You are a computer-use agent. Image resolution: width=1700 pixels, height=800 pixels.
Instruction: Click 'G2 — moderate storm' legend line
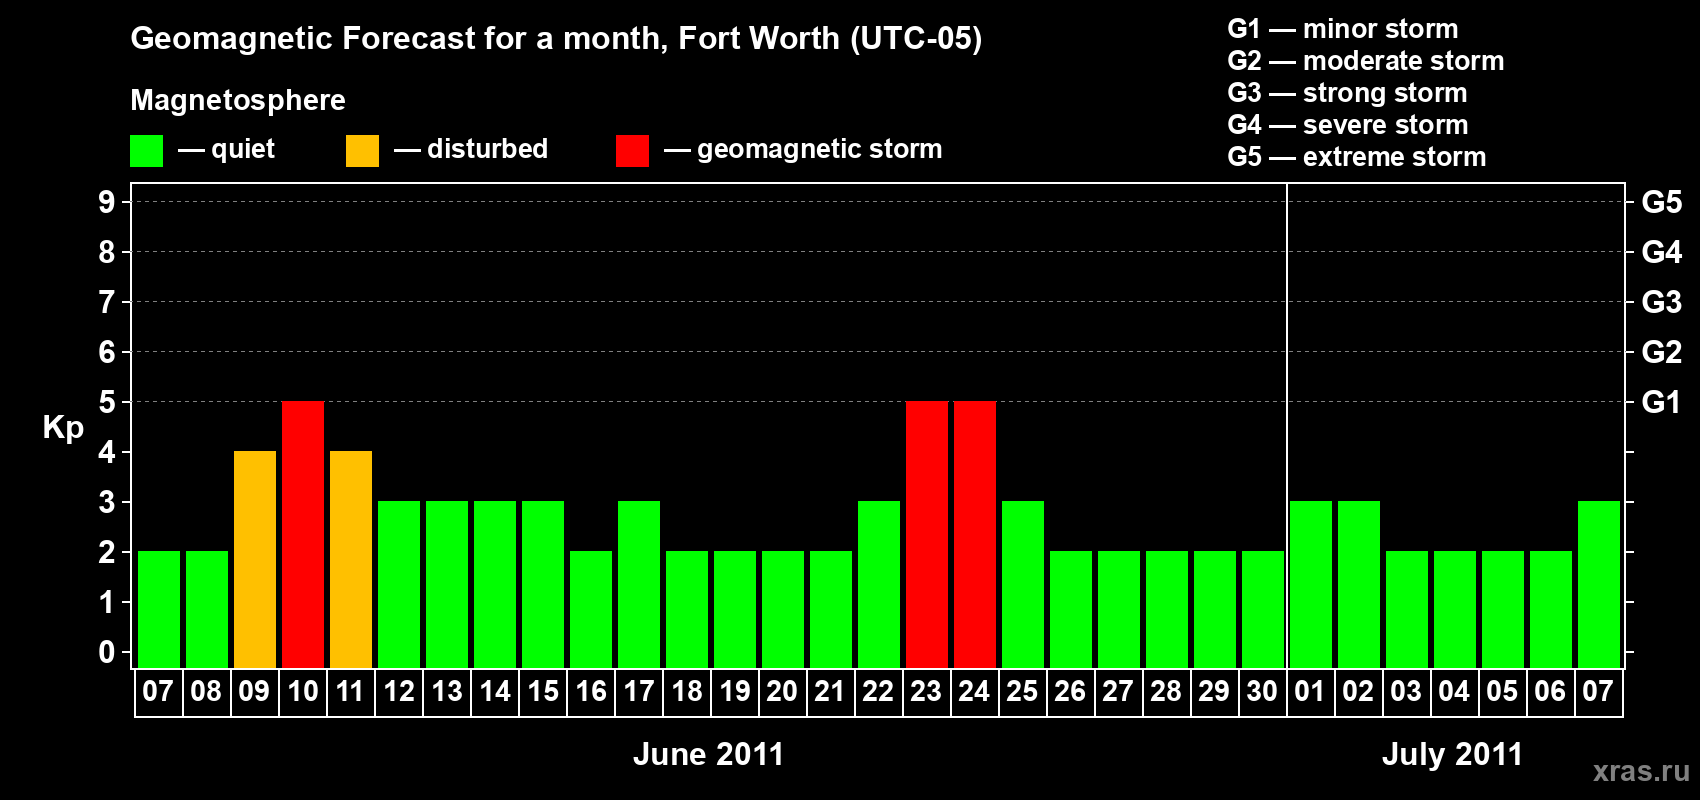(x=1366, y=61)
